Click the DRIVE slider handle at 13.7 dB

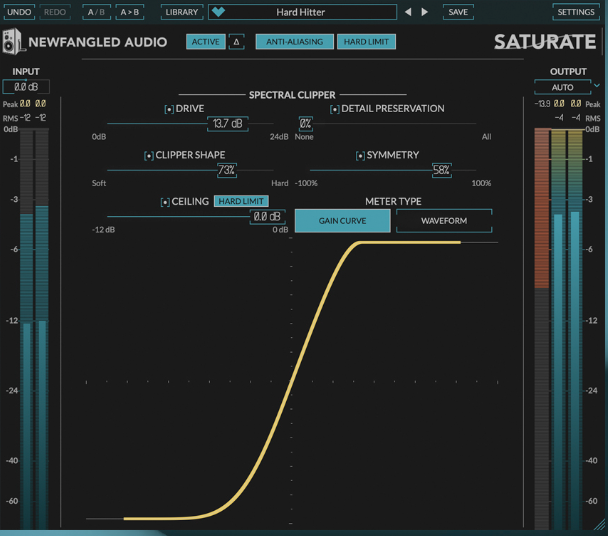click(228, 124)
